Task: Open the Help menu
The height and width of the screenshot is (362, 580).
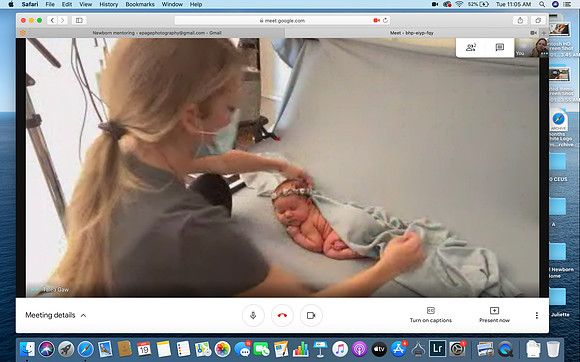Action: pyautogui.click(x=196, y=4)
